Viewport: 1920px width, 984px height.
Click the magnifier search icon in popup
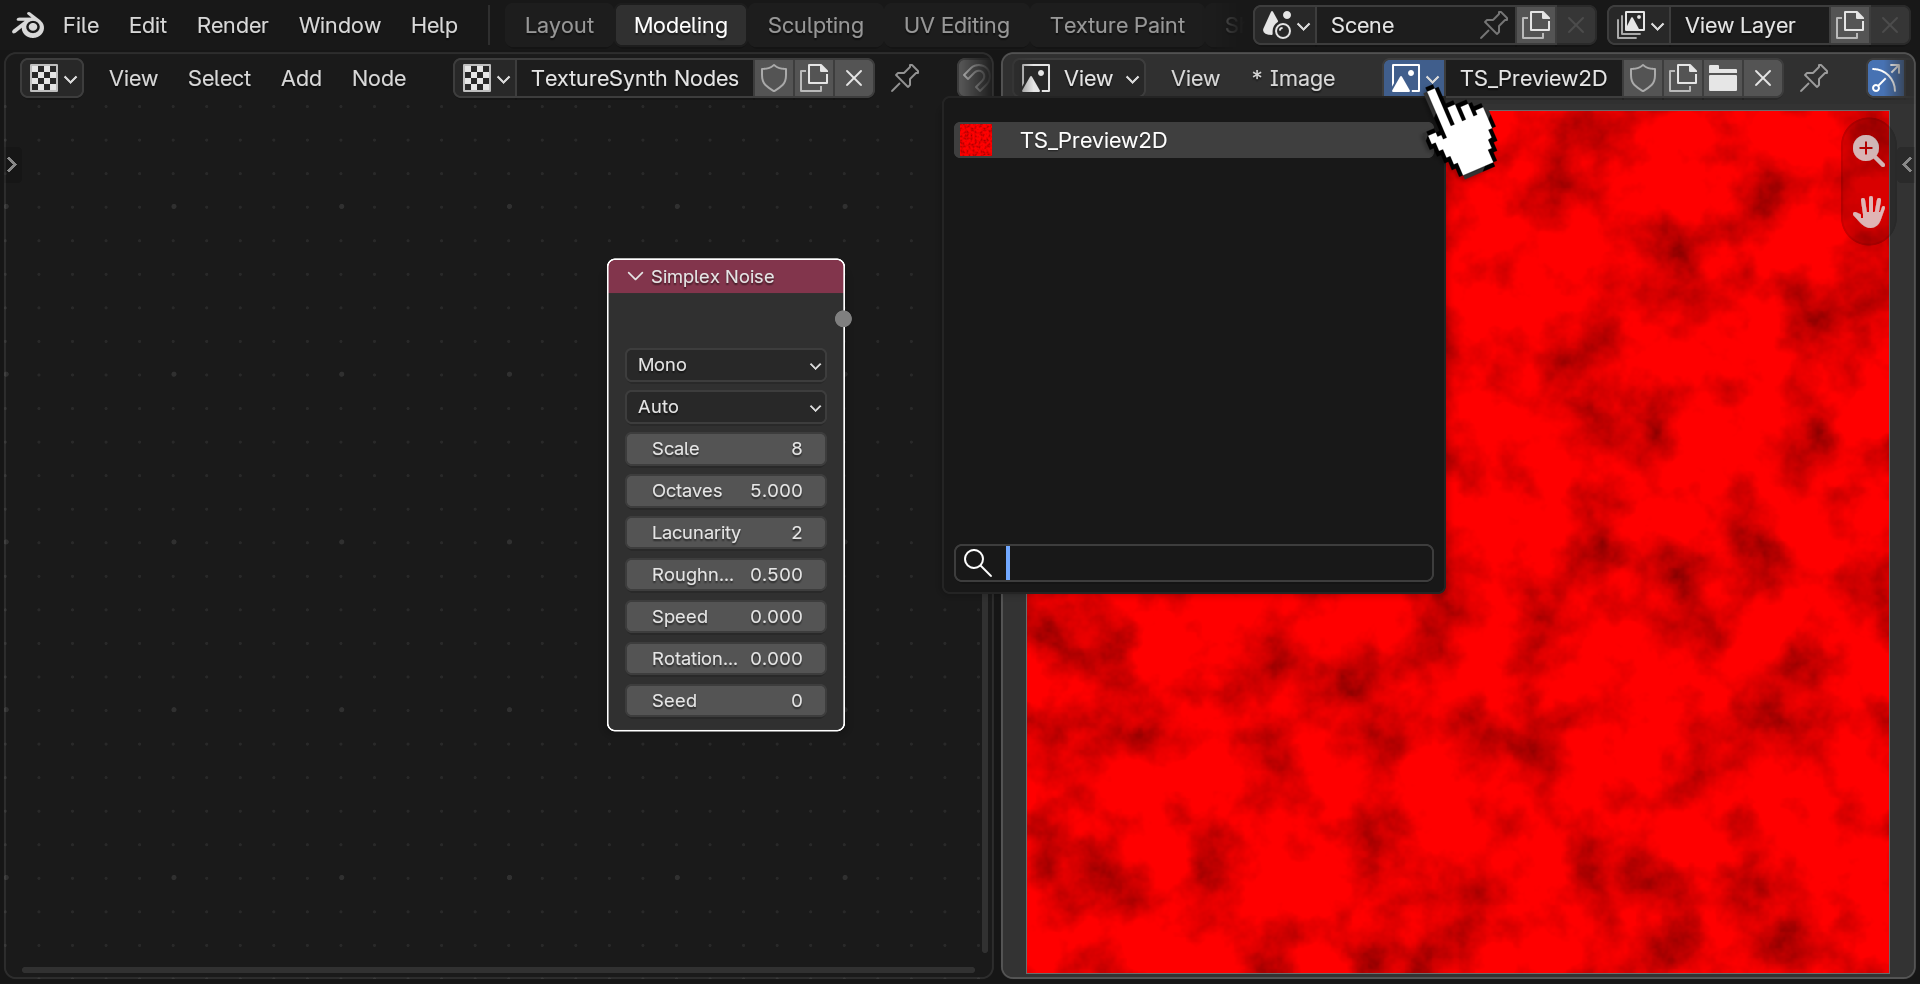pyautogui.click(x=977, y=563)
